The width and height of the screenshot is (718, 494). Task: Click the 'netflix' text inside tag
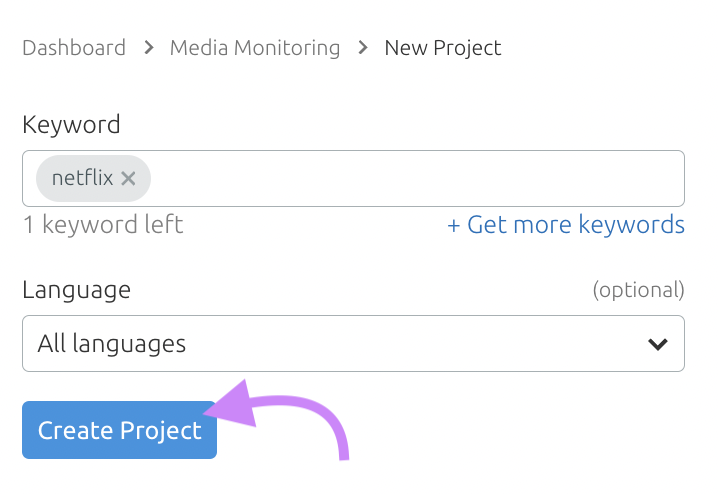point(82,179)
